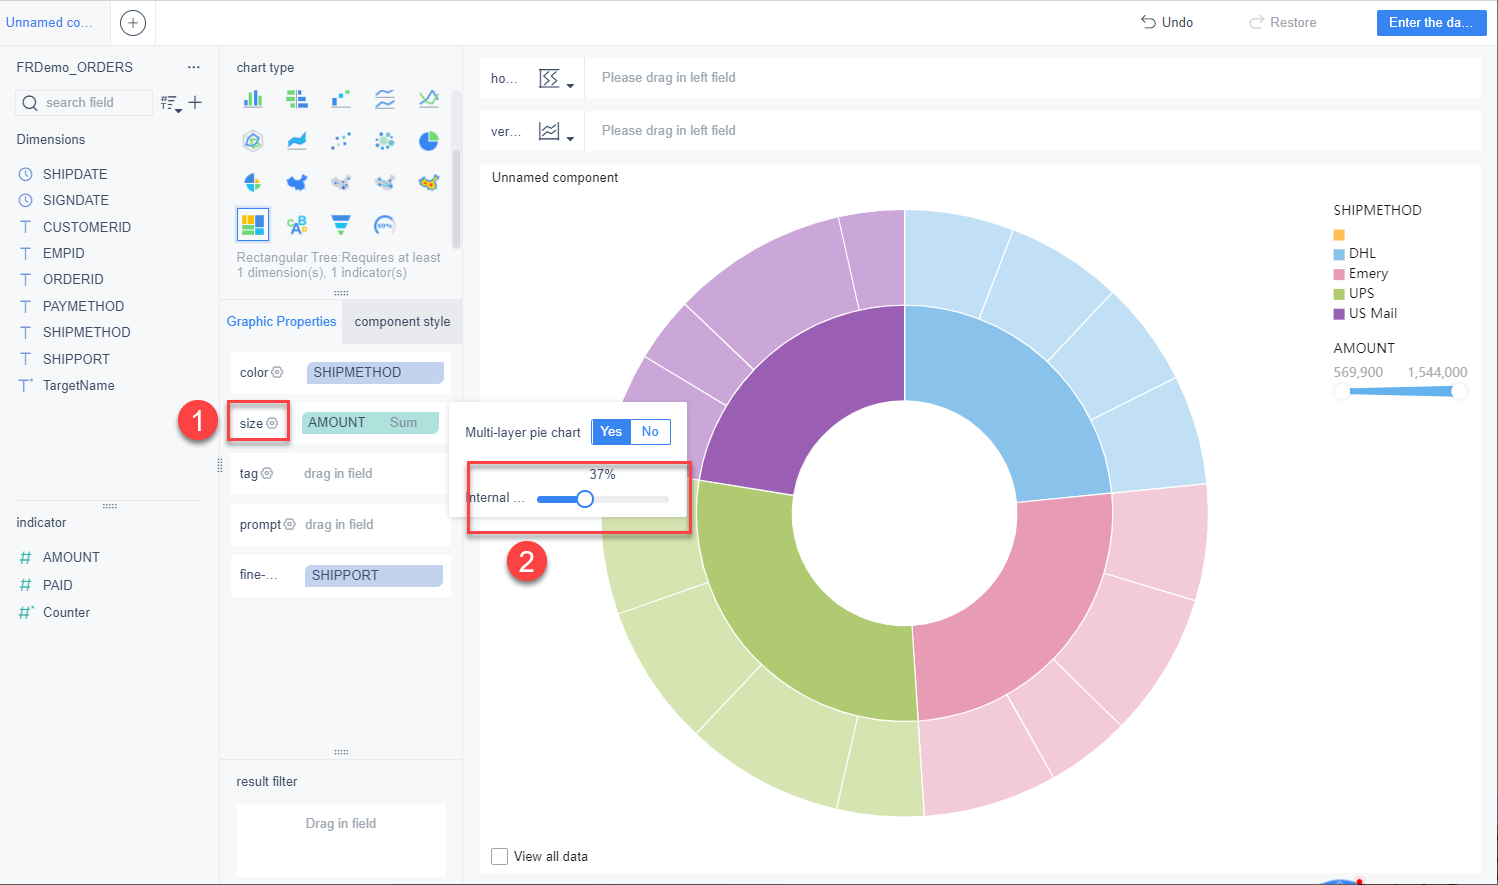Image resolution: width=1498 pixels, height=885 pixels.
Task: Adjust the Internal radius slider
Action: pyautogui.click(x=584, y=498)
